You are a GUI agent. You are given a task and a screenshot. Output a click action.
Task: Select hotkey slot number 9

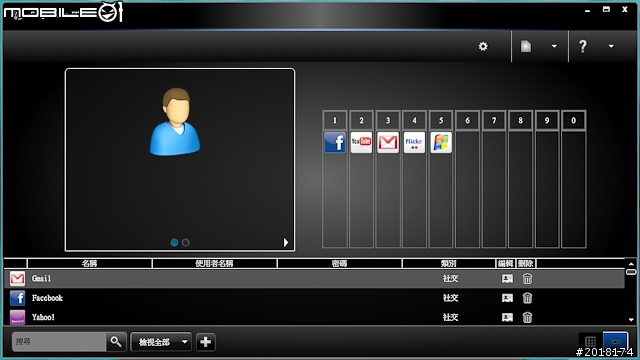[x=547, y=120]
